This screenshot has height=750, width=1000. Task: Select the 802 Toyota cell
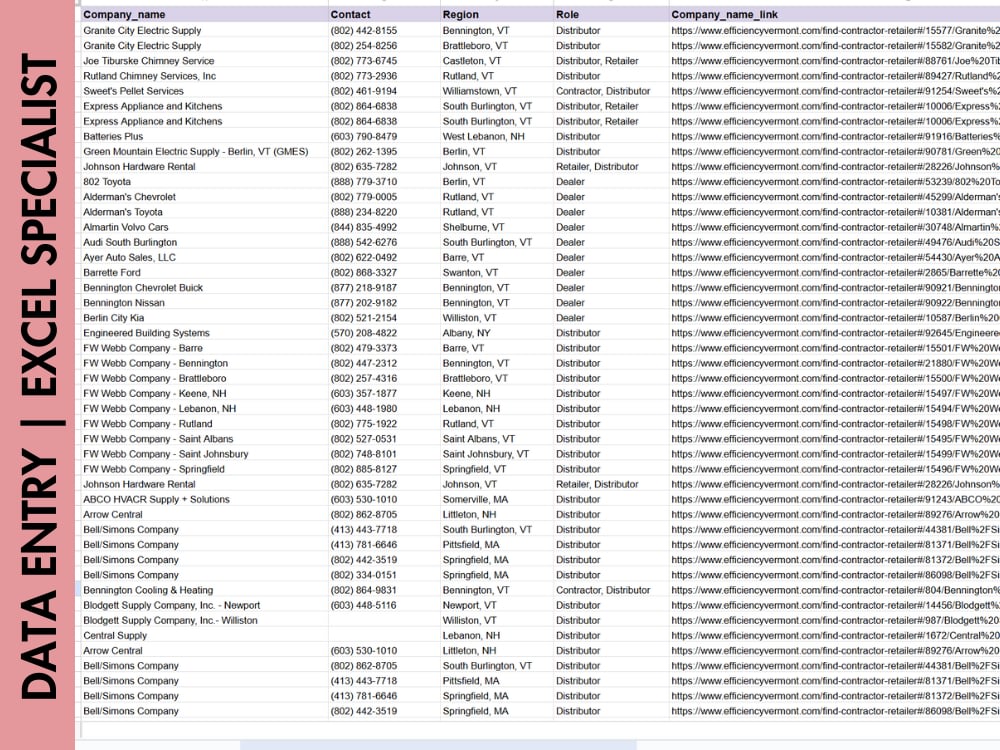pos(205,182)
